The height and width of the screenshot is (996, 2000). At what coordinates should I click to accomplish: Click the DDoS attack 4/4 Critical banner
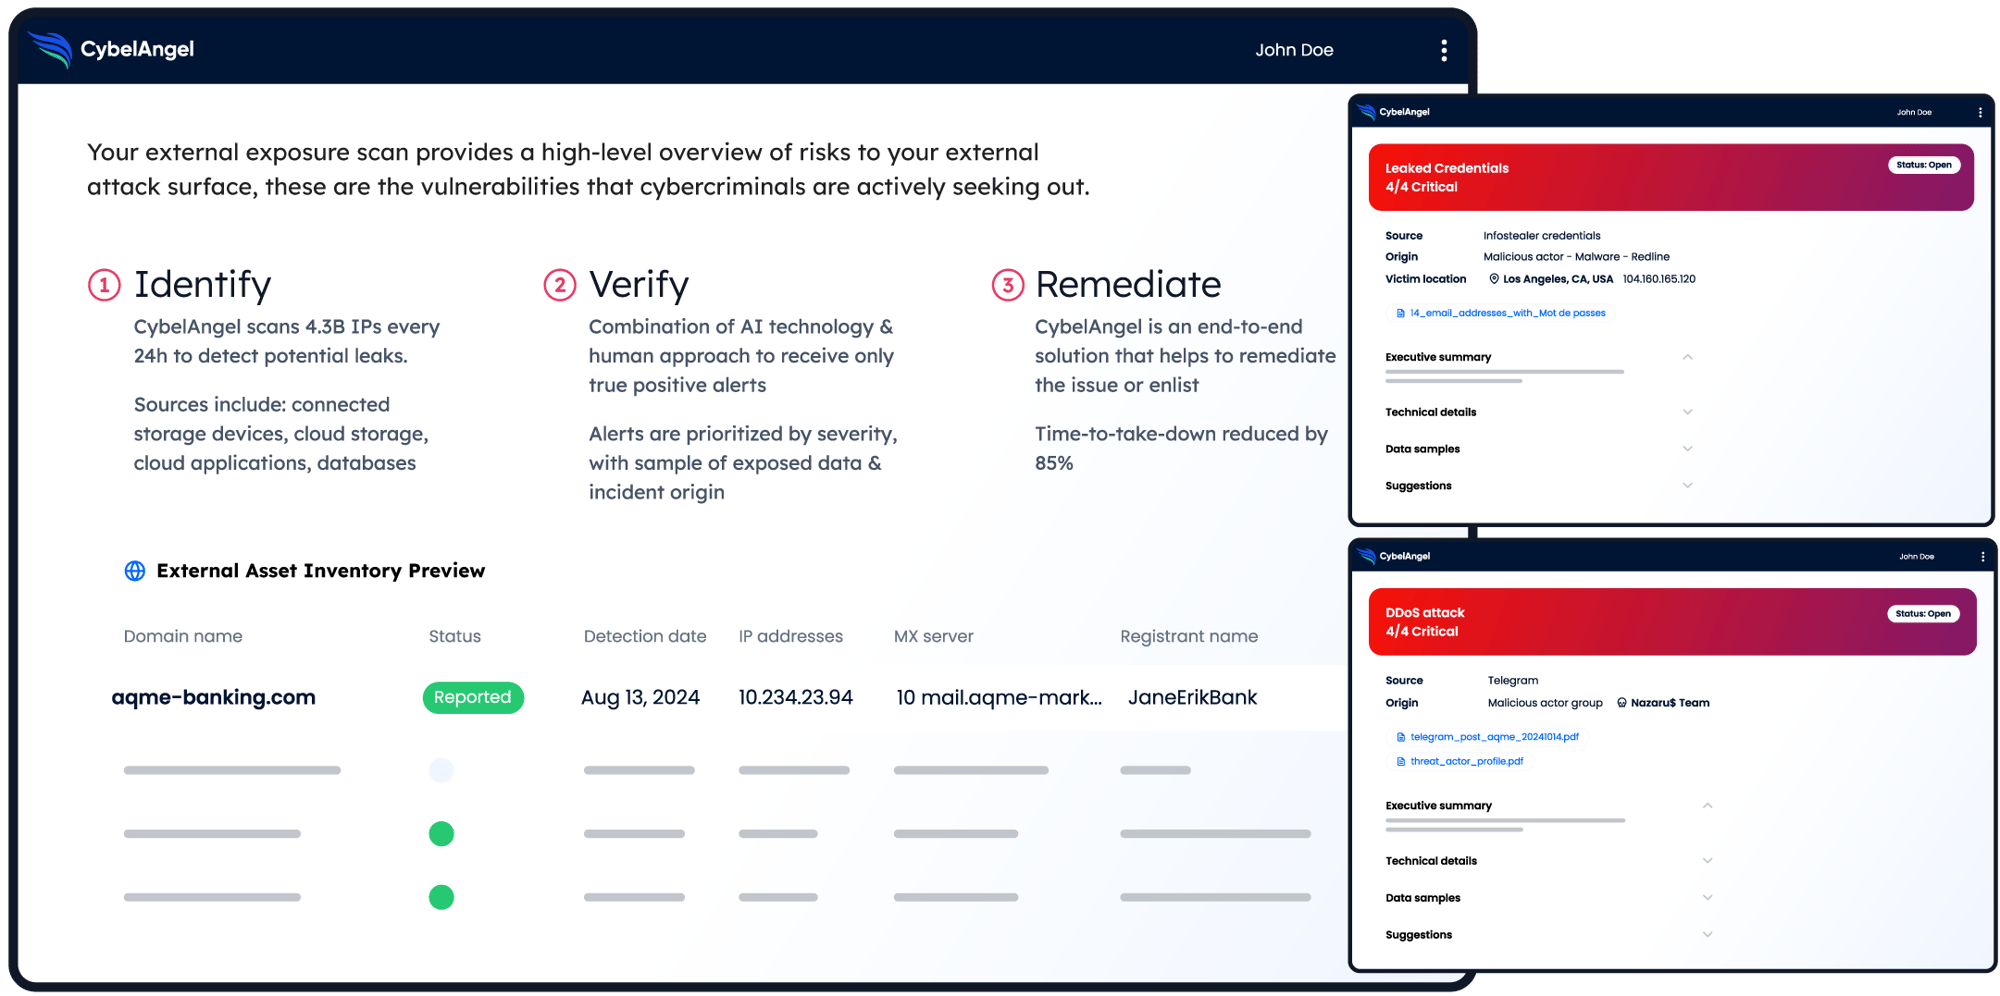pos(1672,622)
